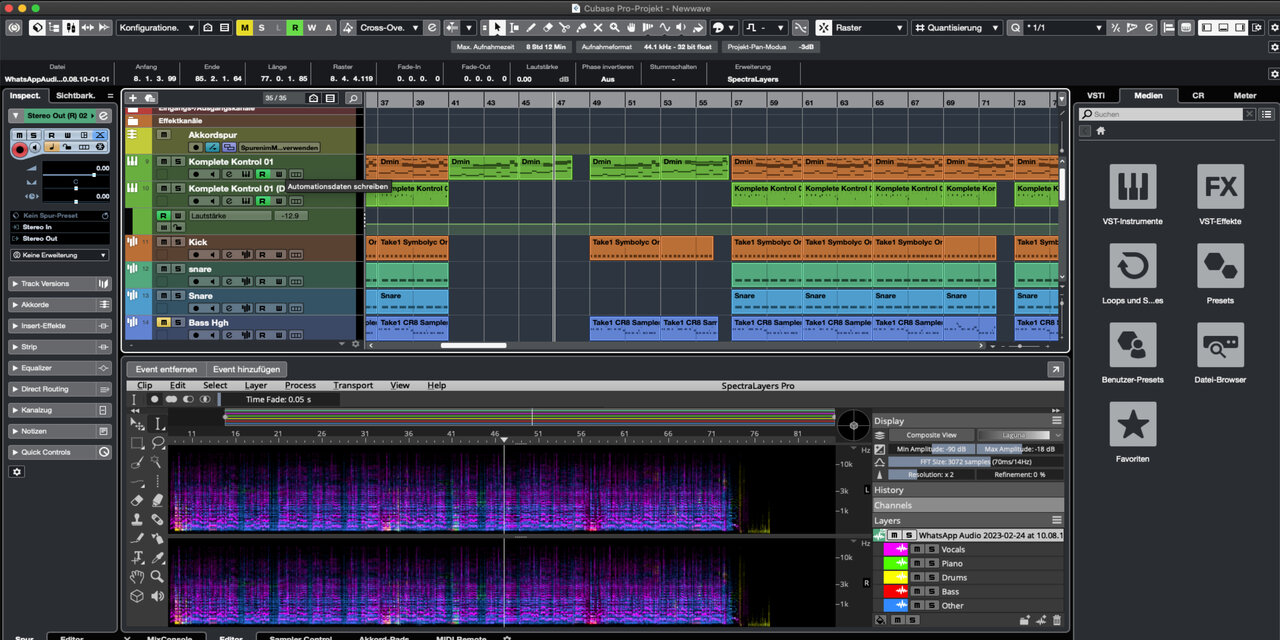Click the Event entfernen button
Image resolution: width=1280 pixels, height=640 pixels.
[166, 369]
